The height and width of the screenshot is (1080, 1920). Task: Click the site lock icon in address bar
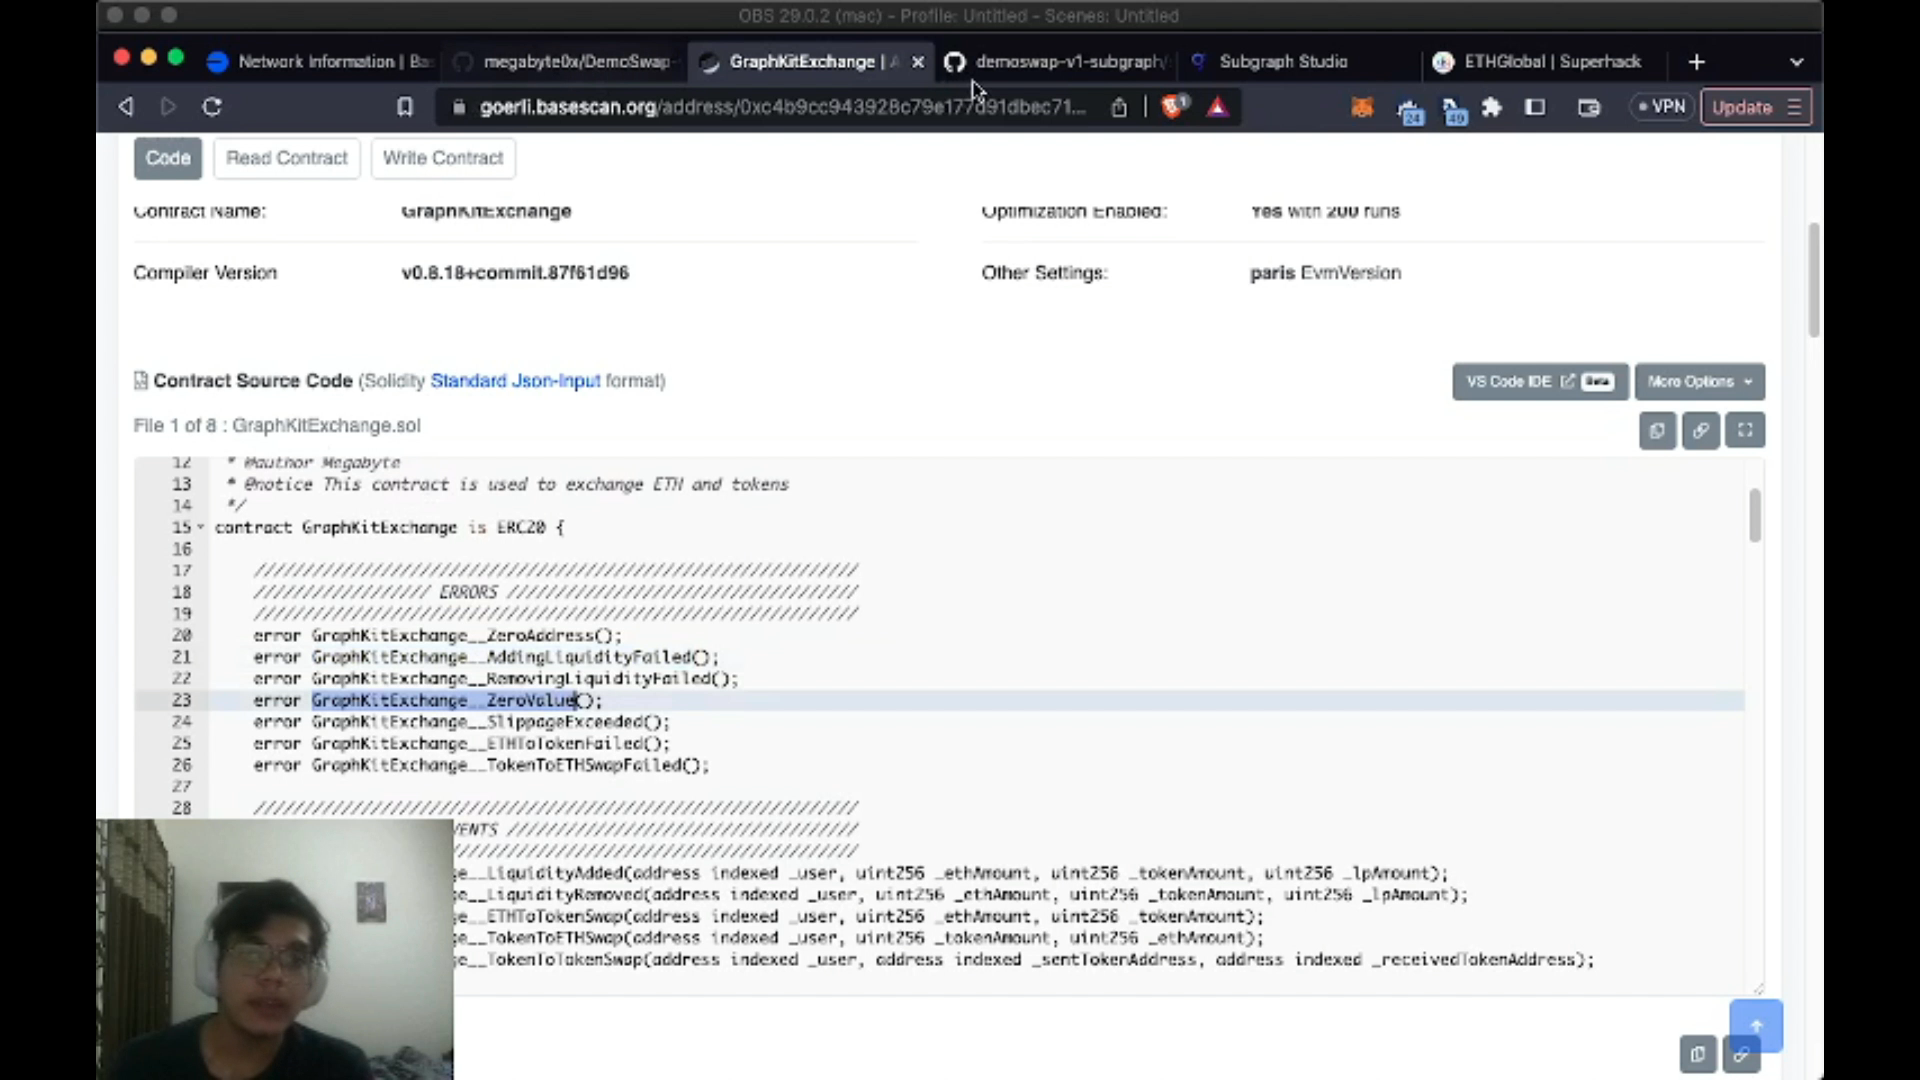click(x=459, y=107)
